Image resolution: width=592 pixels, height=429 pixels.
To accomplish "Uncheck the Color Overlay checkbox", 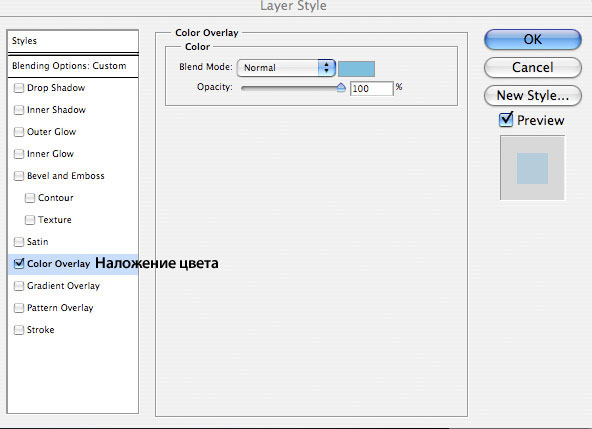I will click(x=18, y=264).
